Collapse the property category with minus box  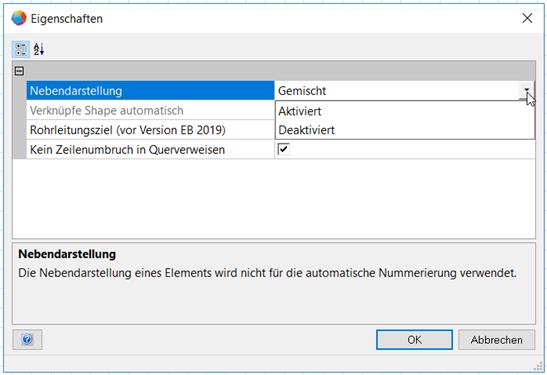(x=20, y=71)
